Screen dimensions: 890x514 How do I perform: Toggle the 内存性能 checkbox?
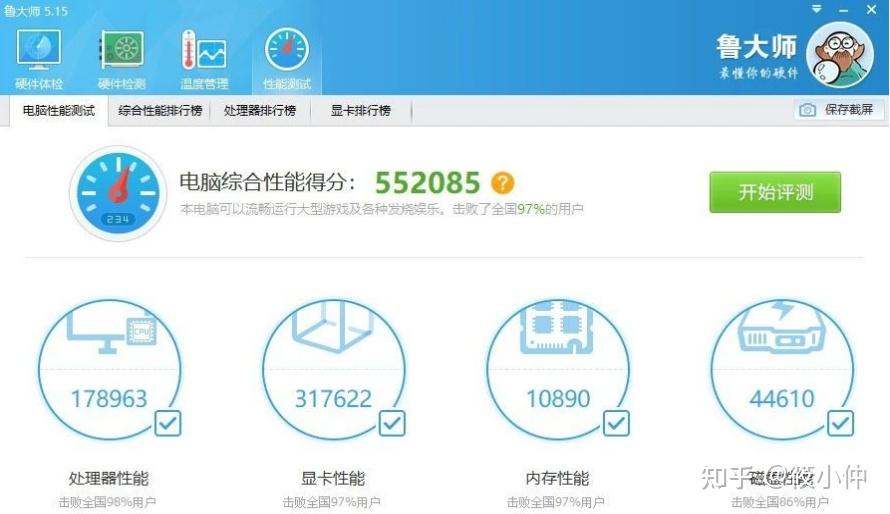coord(616,423)
